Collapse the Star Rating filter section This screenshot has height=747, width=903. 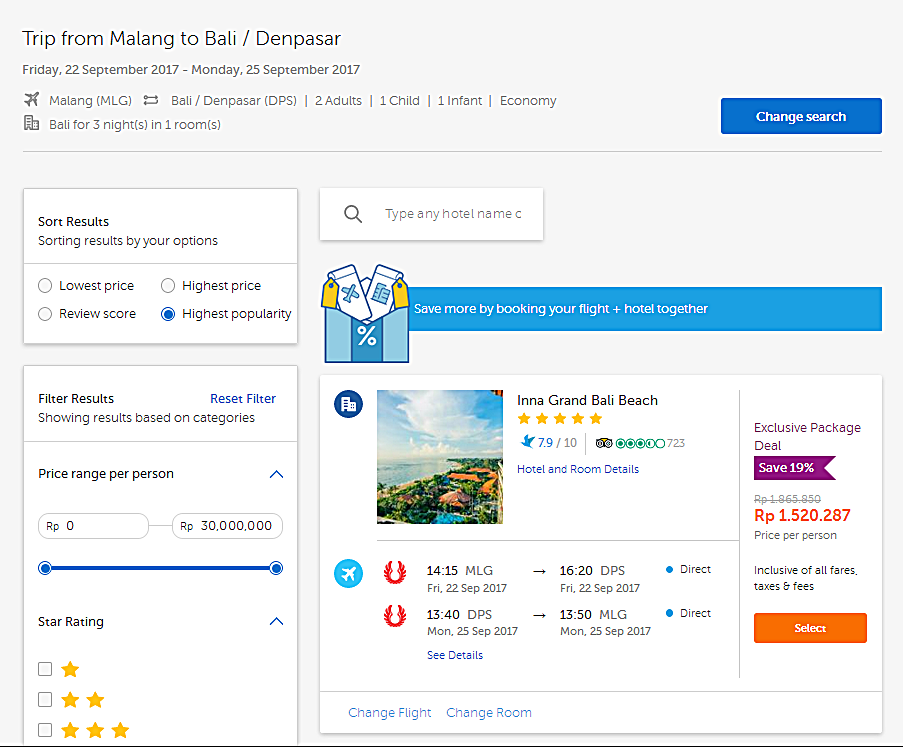[277, 622]
